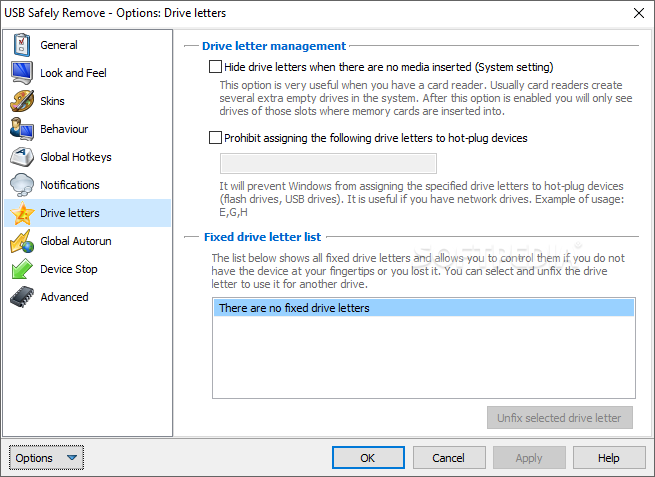Viewport: 655px width, 477px height.
Task: Open the Options dropdown button
Action: click(46, 458)
